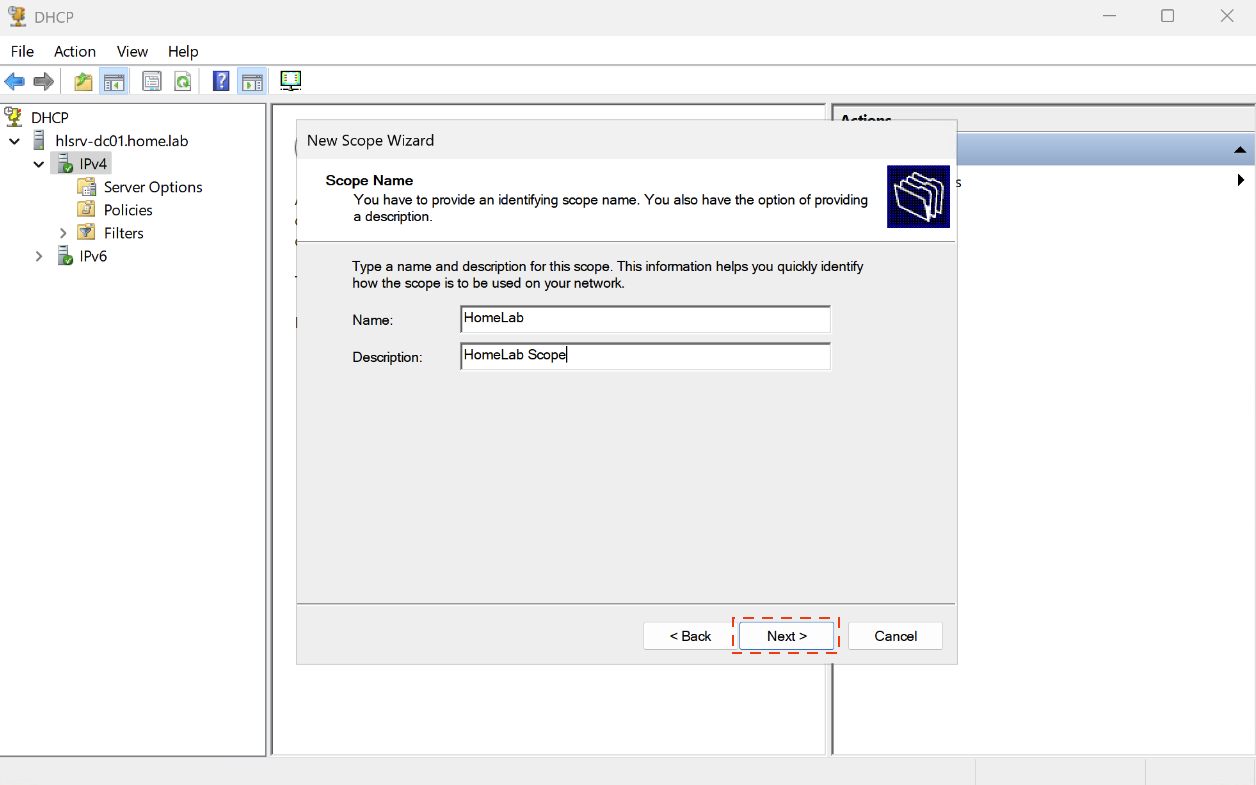Collapse the hlsrv-dc01.home.lab server node
1256x785 pixels.
click(x=15, y=141)
